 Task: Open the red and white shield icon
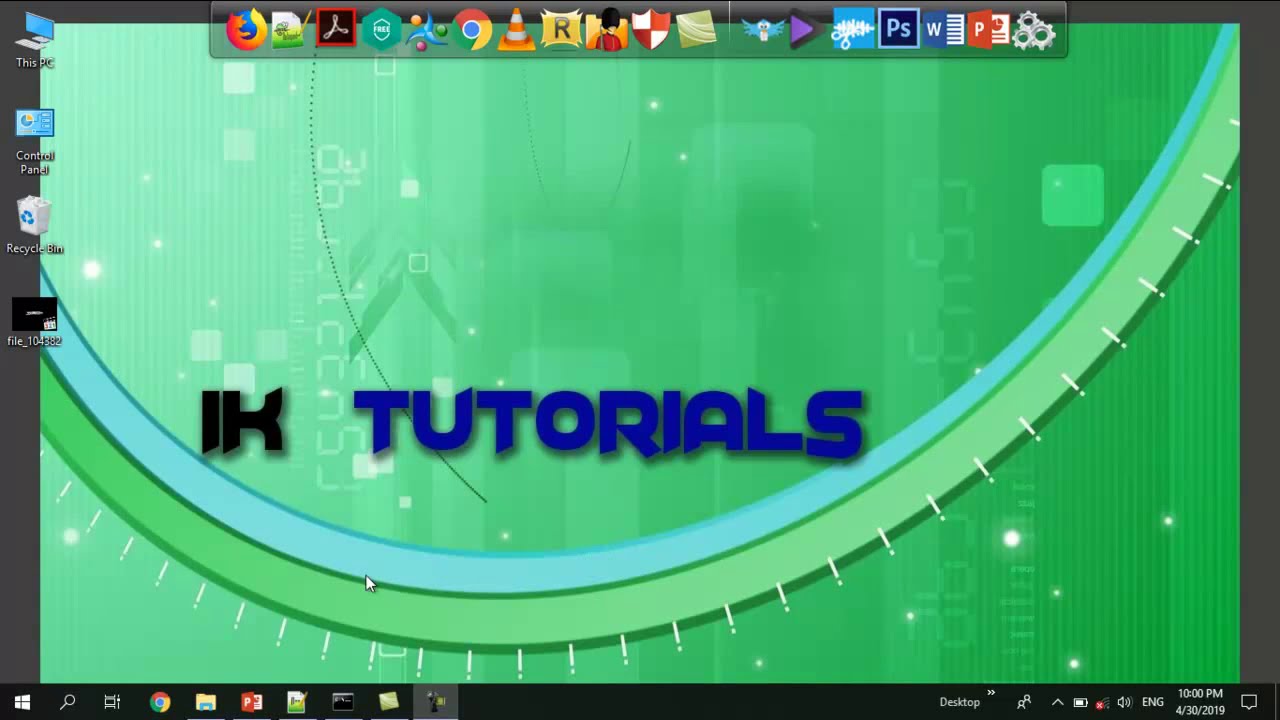pos(650,30)
